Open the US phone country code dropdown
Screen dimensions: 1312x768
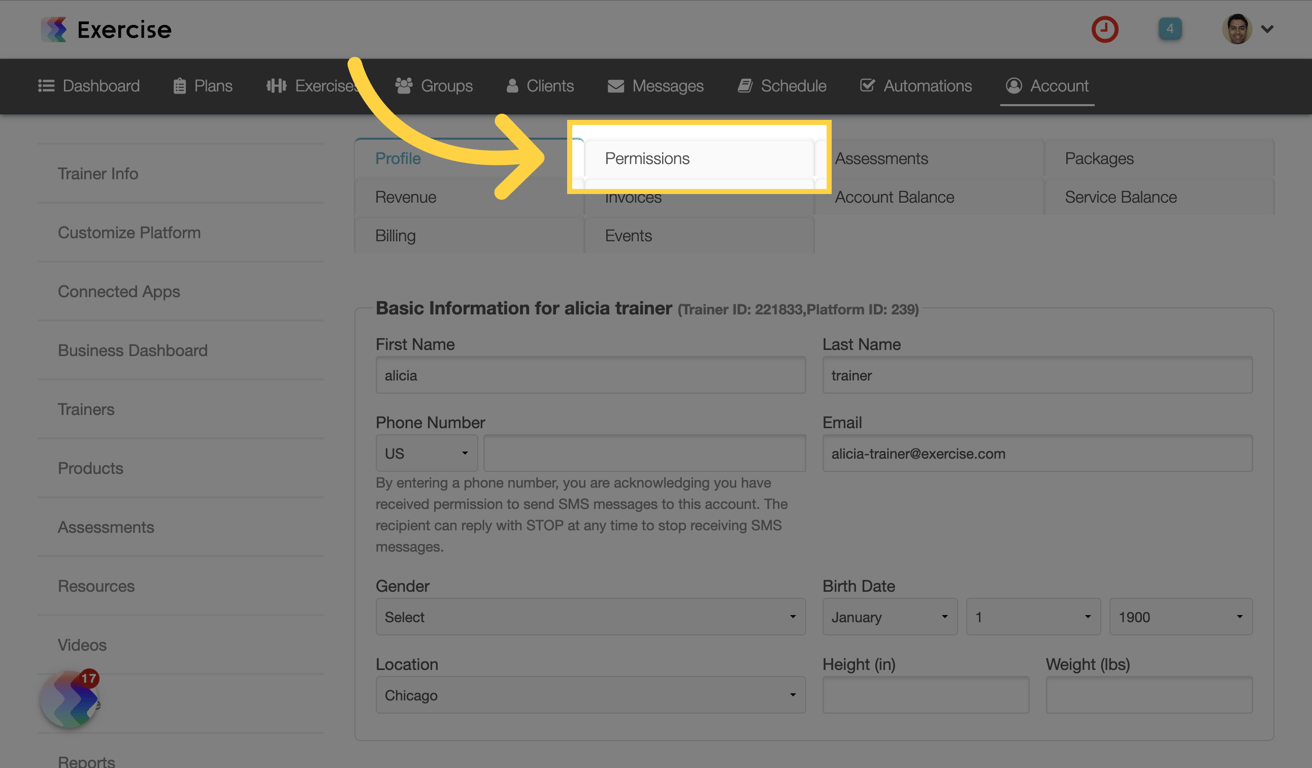coord(426,453)
